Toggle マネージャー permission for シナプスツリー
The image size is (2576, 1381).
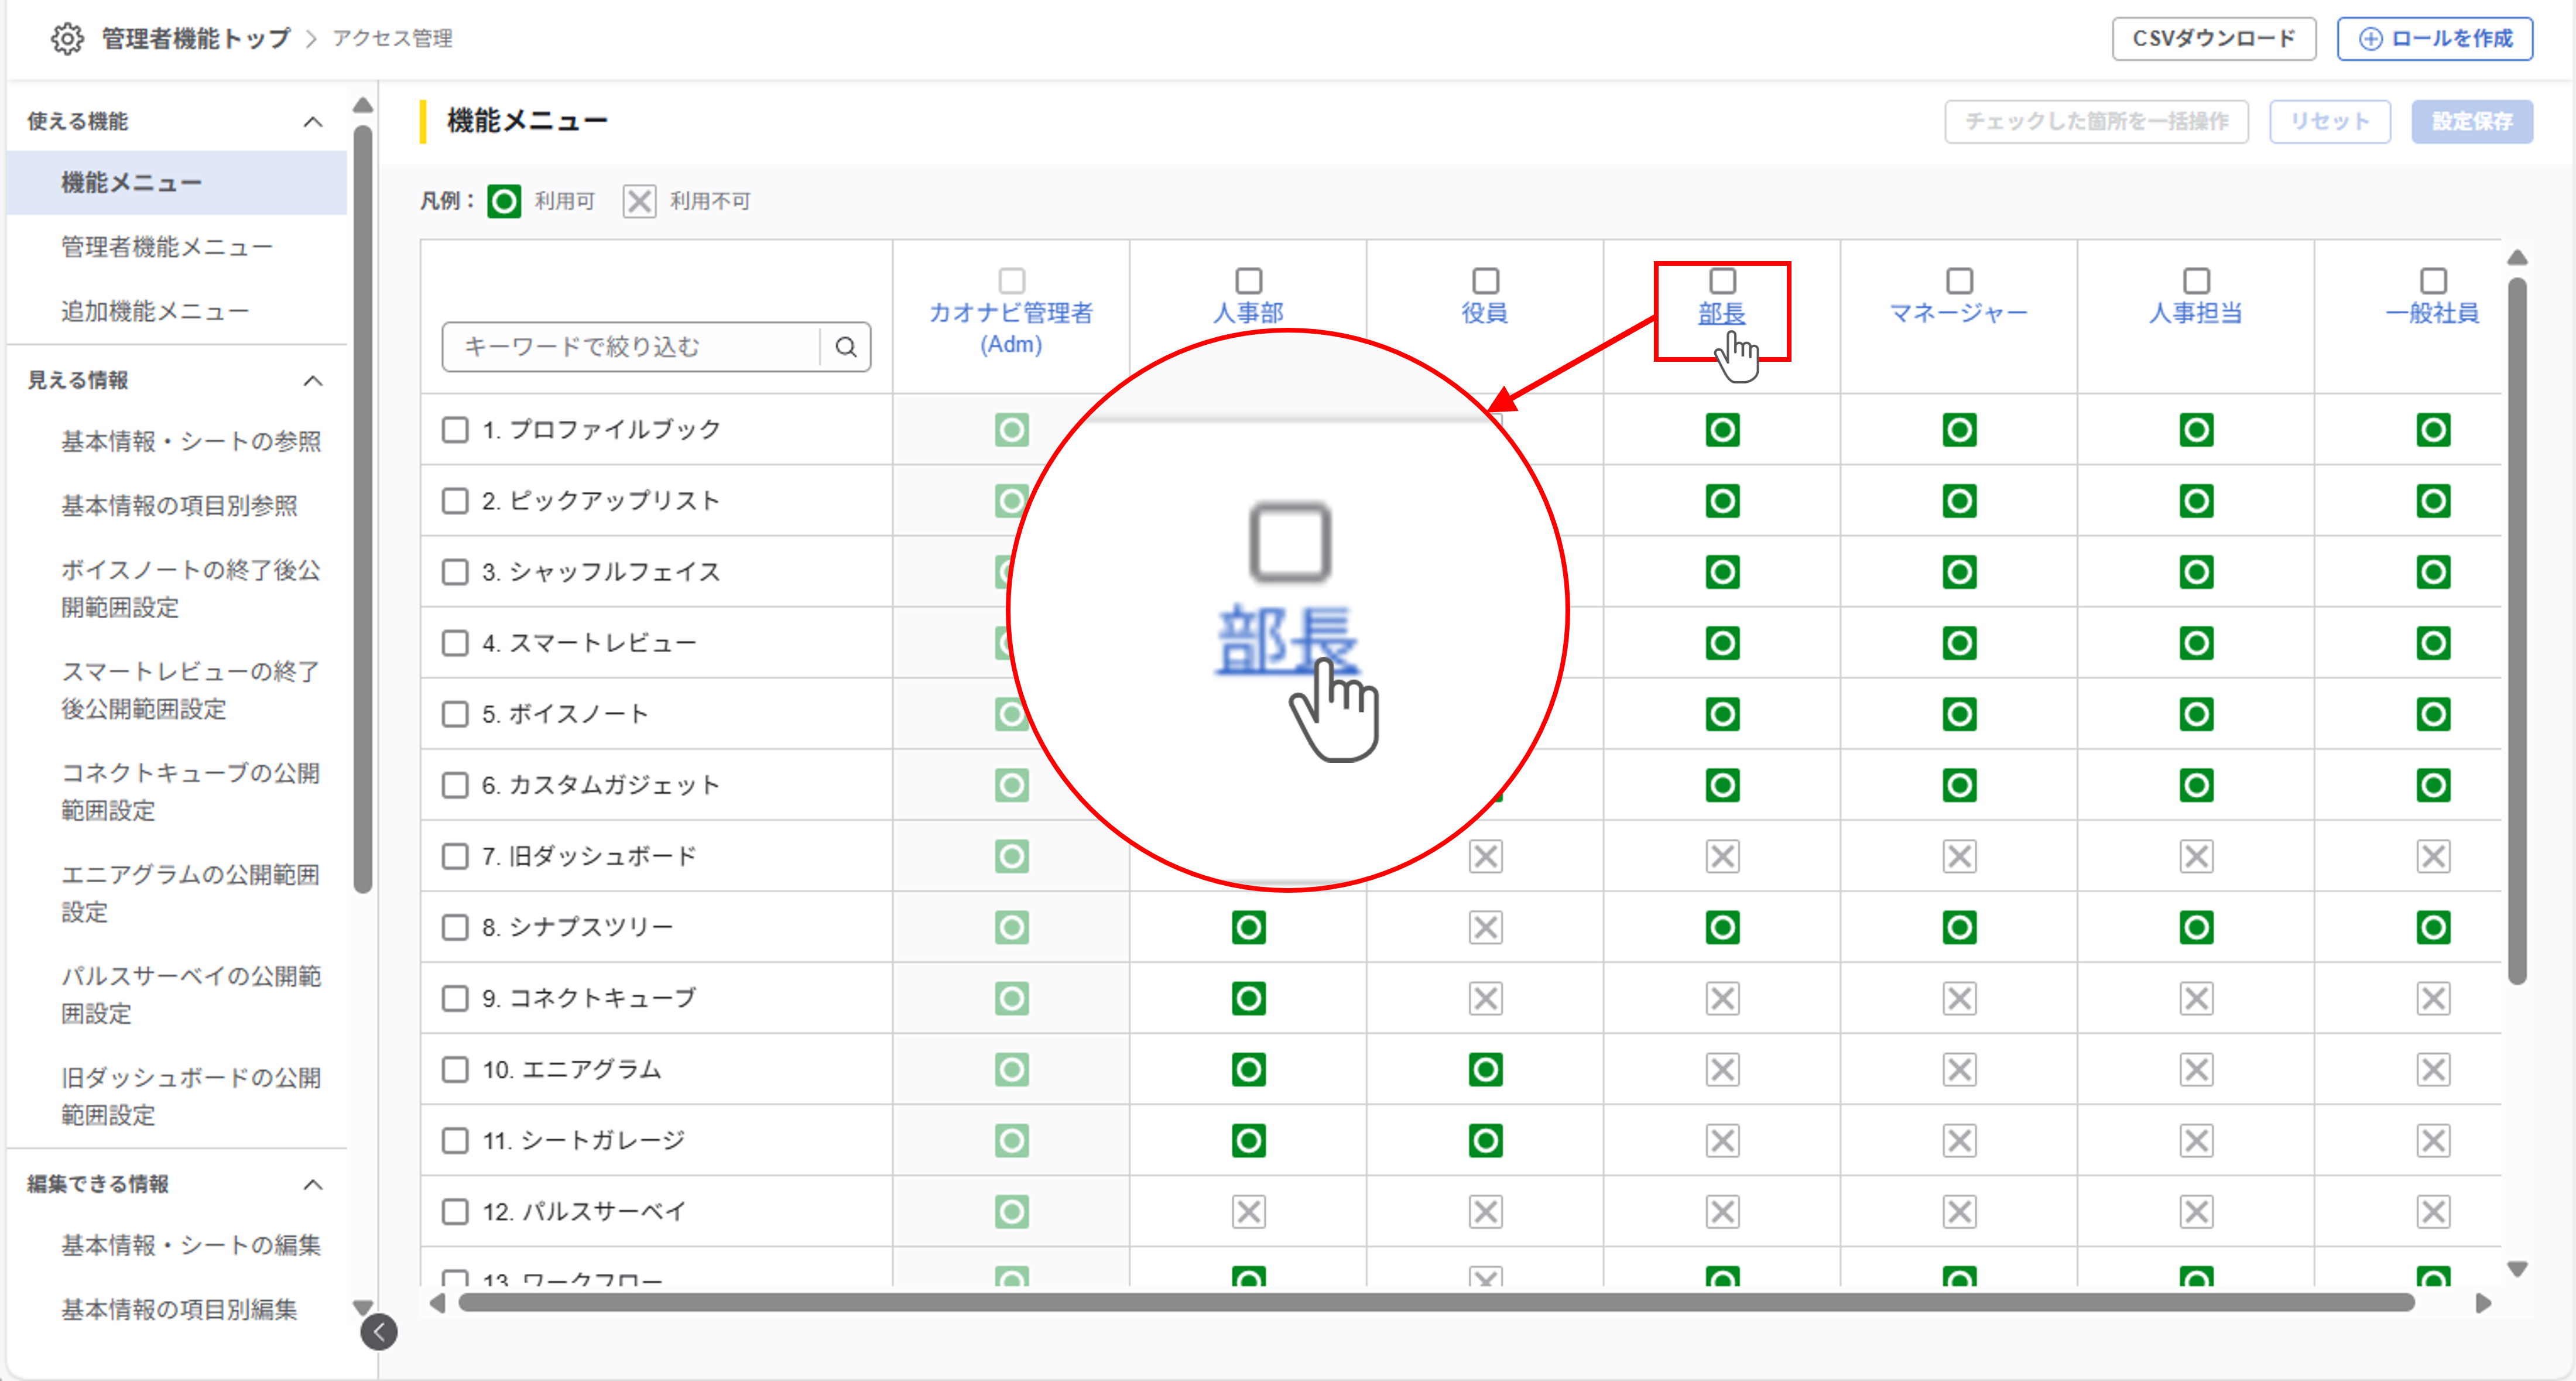[x=1959, y=927]
